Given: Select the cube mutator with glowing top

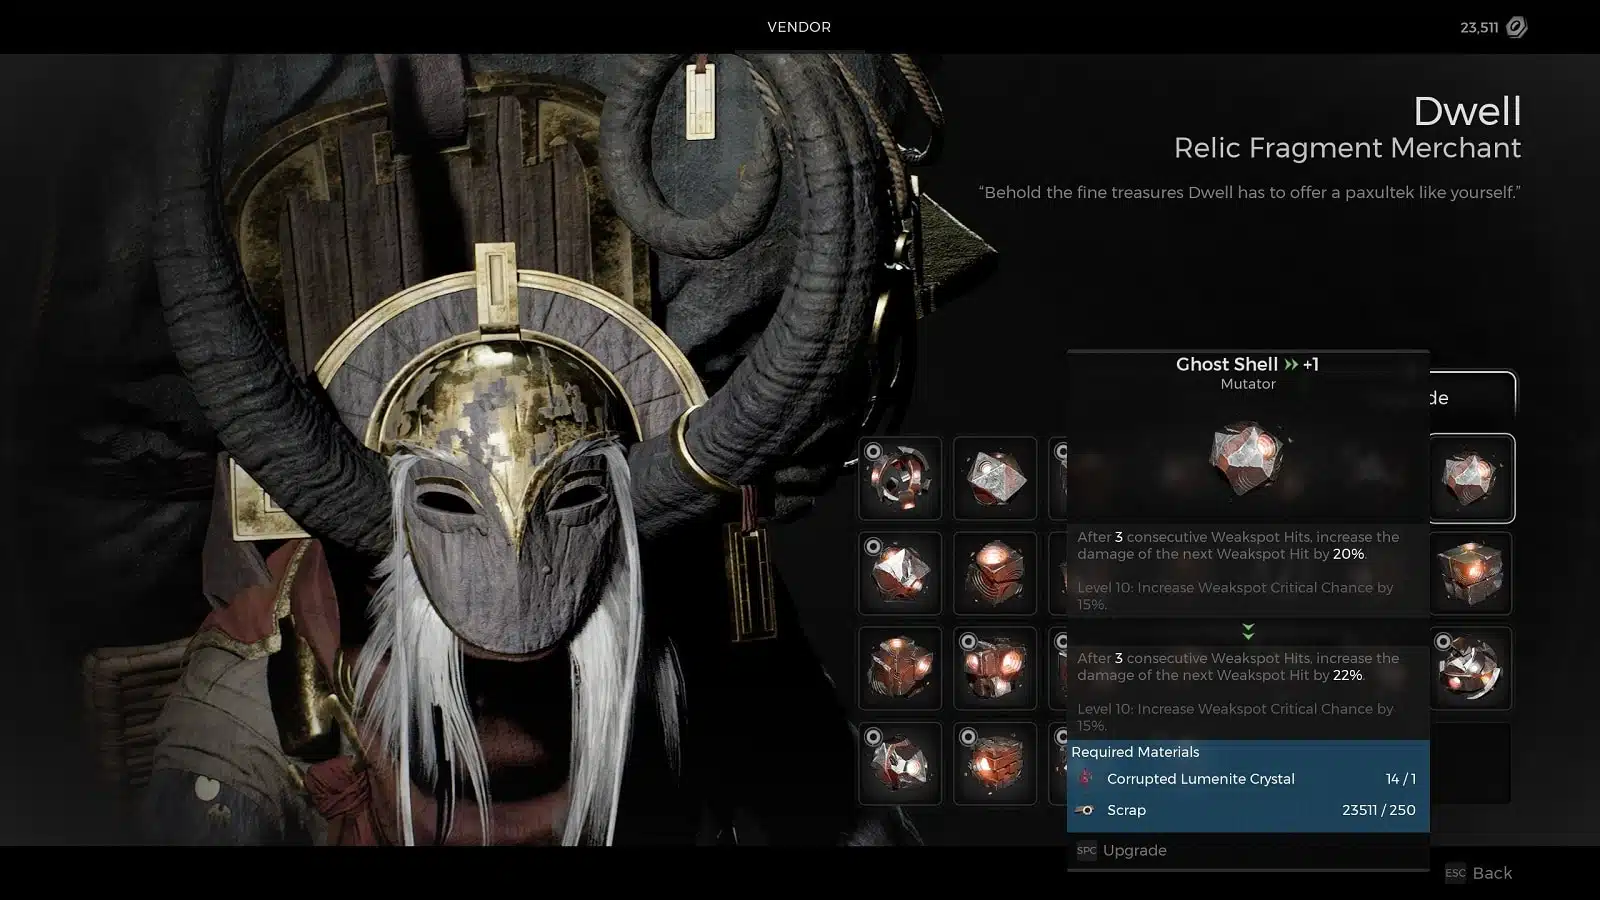Looking at the screenshot, I should (x=995, y=573).
